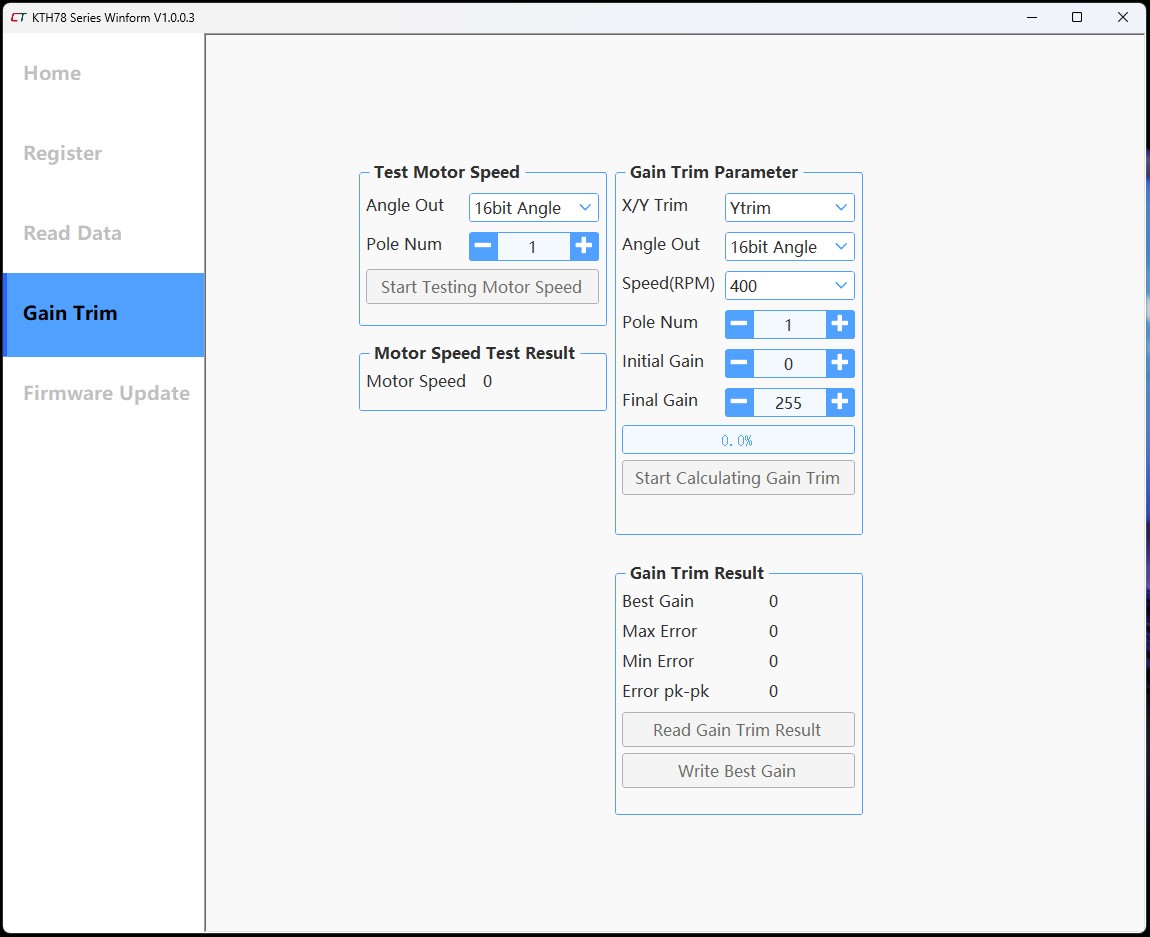Image resolution: width=1150 pixels, height=937 pixels.
Task: Increase the Final Gain value
Action: [840, 402]
